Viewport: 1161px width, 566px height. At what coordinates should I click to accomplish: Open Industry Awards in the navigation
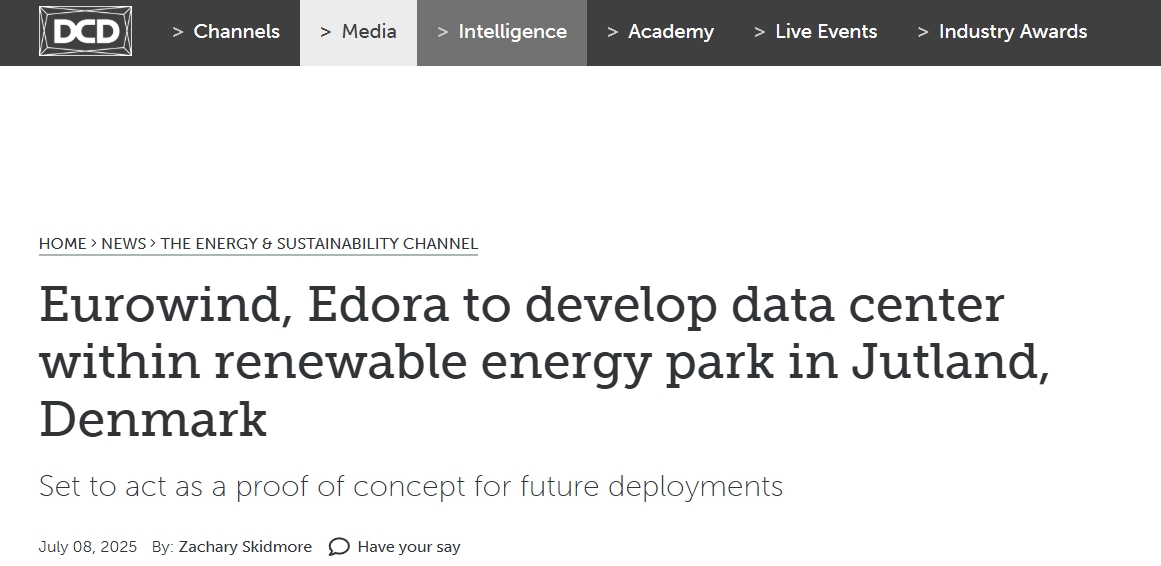(x=1003, y=32)
